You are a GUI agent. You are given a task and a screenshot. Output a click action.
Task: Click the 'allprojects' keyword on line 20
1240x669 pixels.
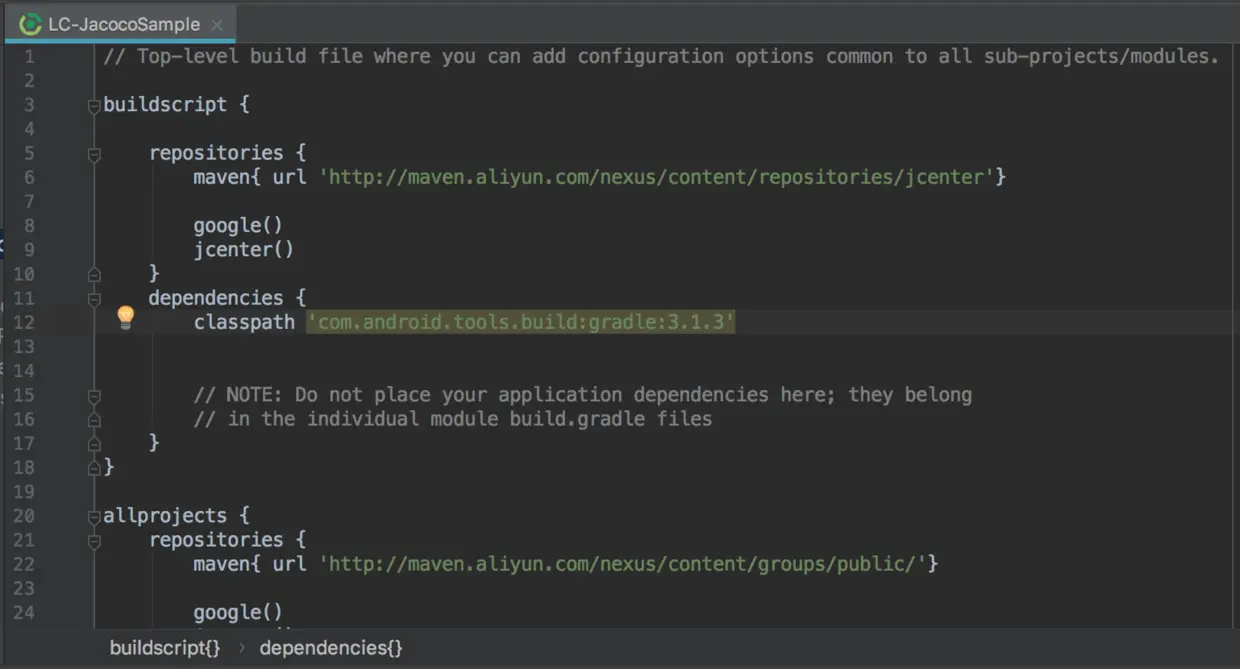pyautogui.click(x=165, y=516)
